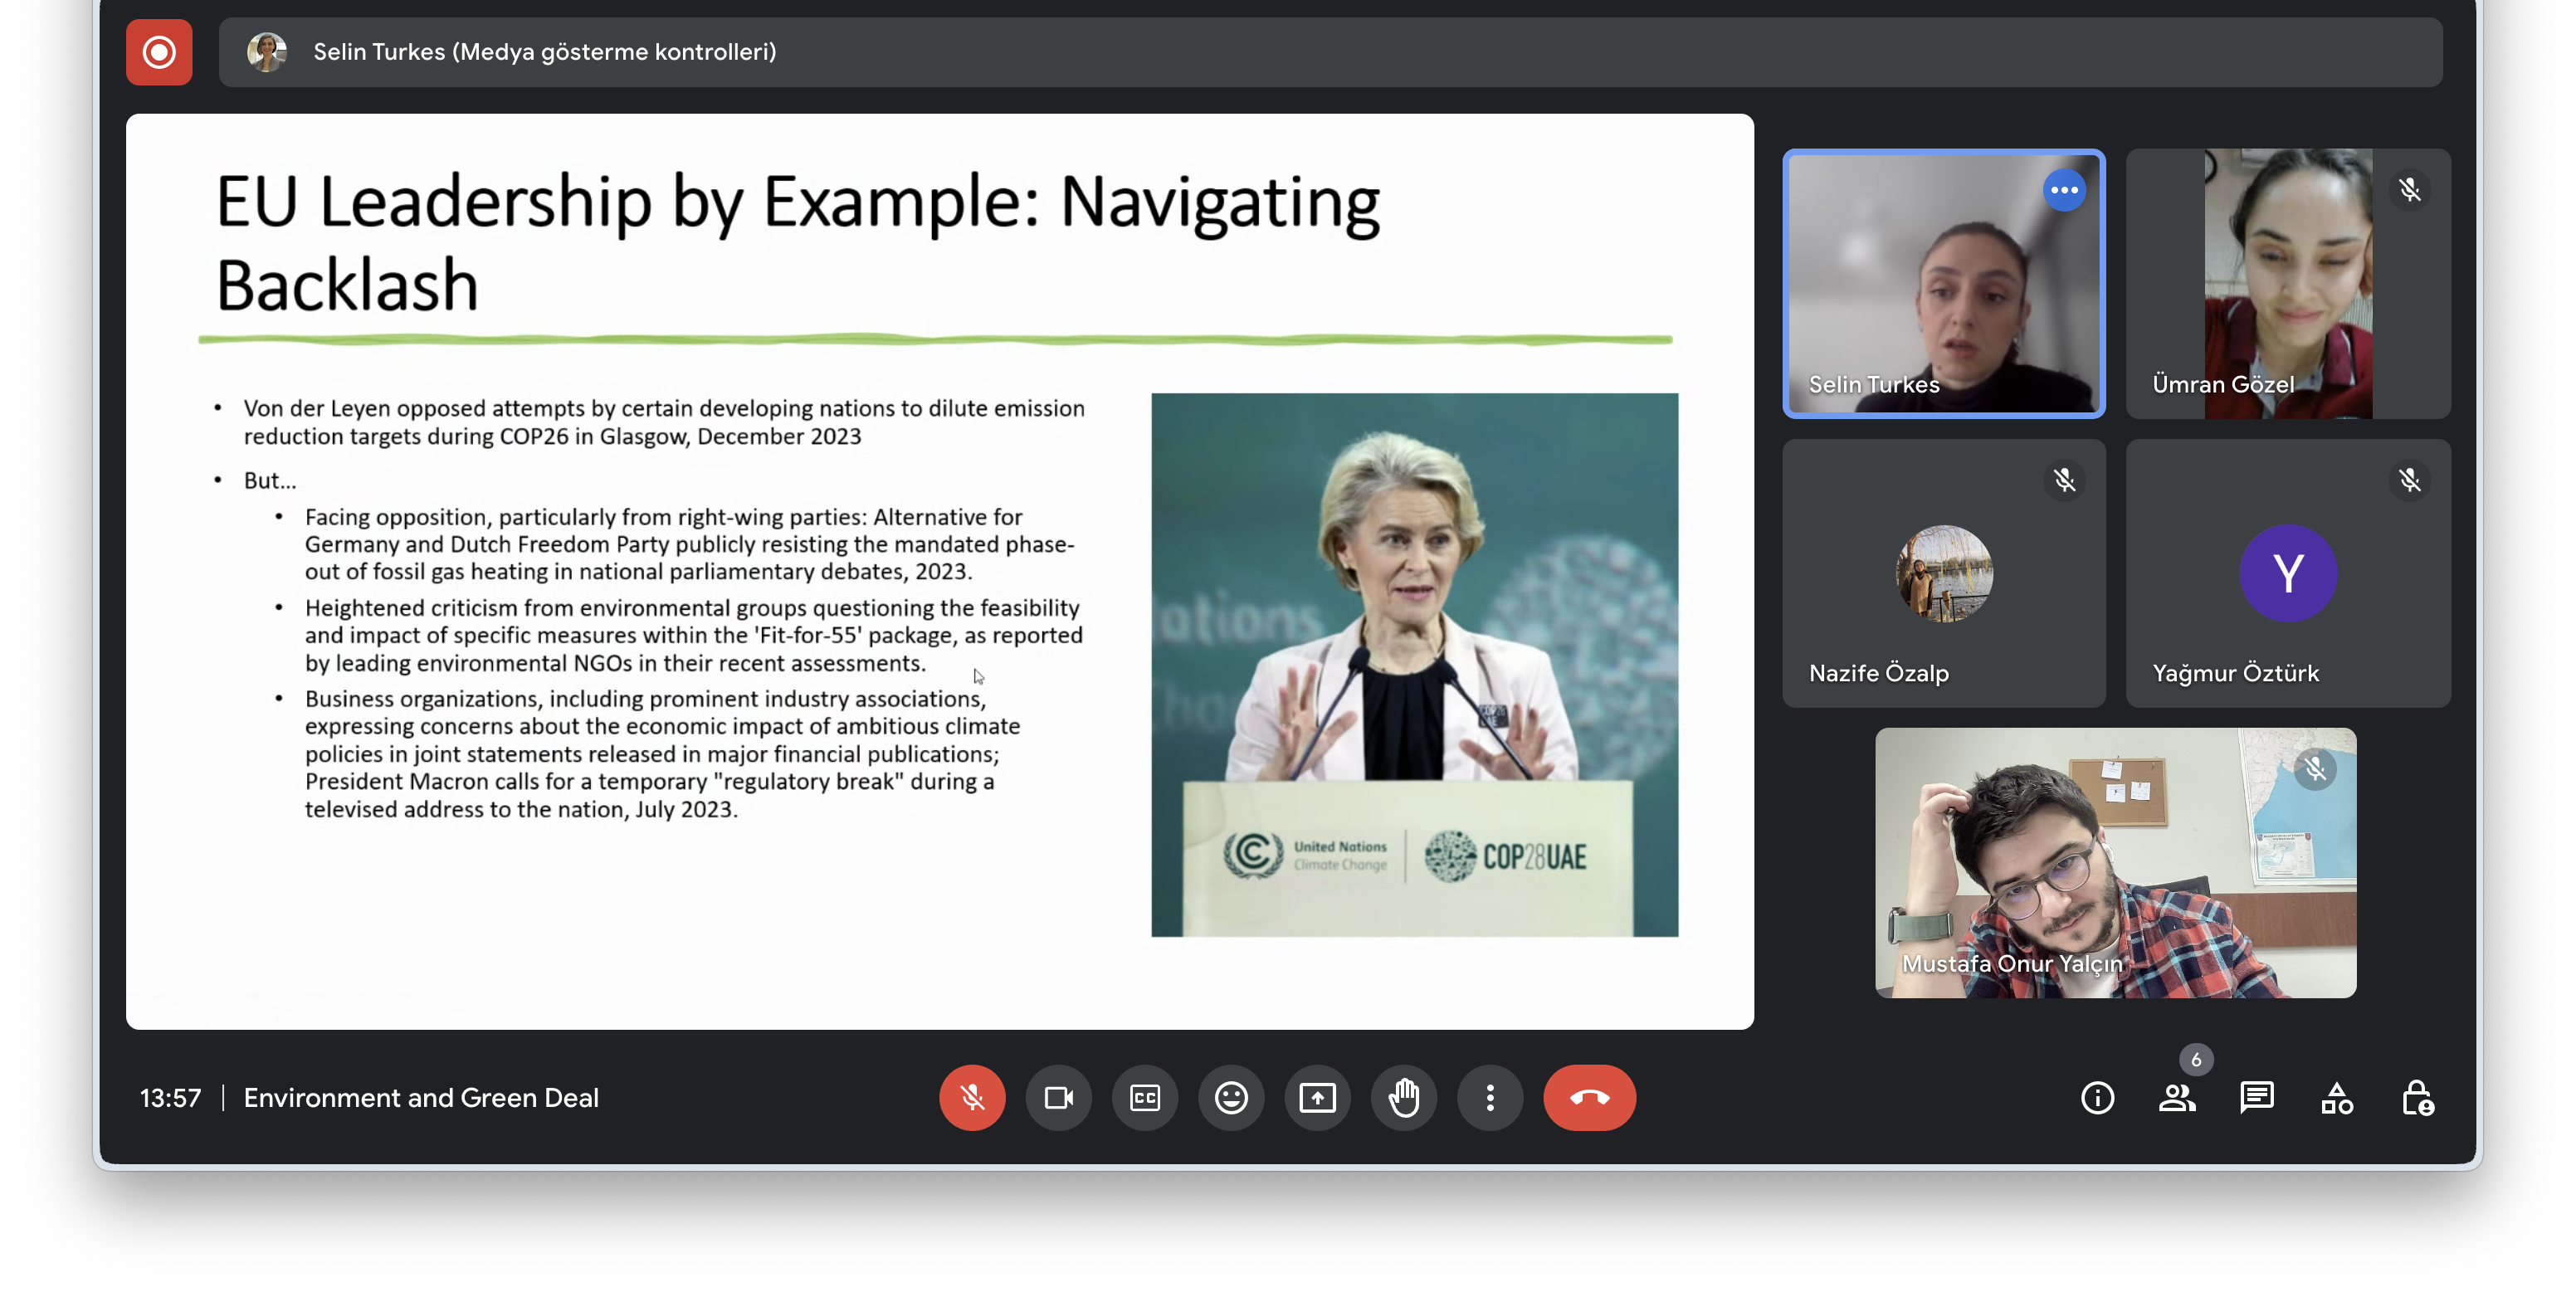This screenshot has height=1292, width=2576.
Task: Toggle the camera button
Action: 1058,1097
